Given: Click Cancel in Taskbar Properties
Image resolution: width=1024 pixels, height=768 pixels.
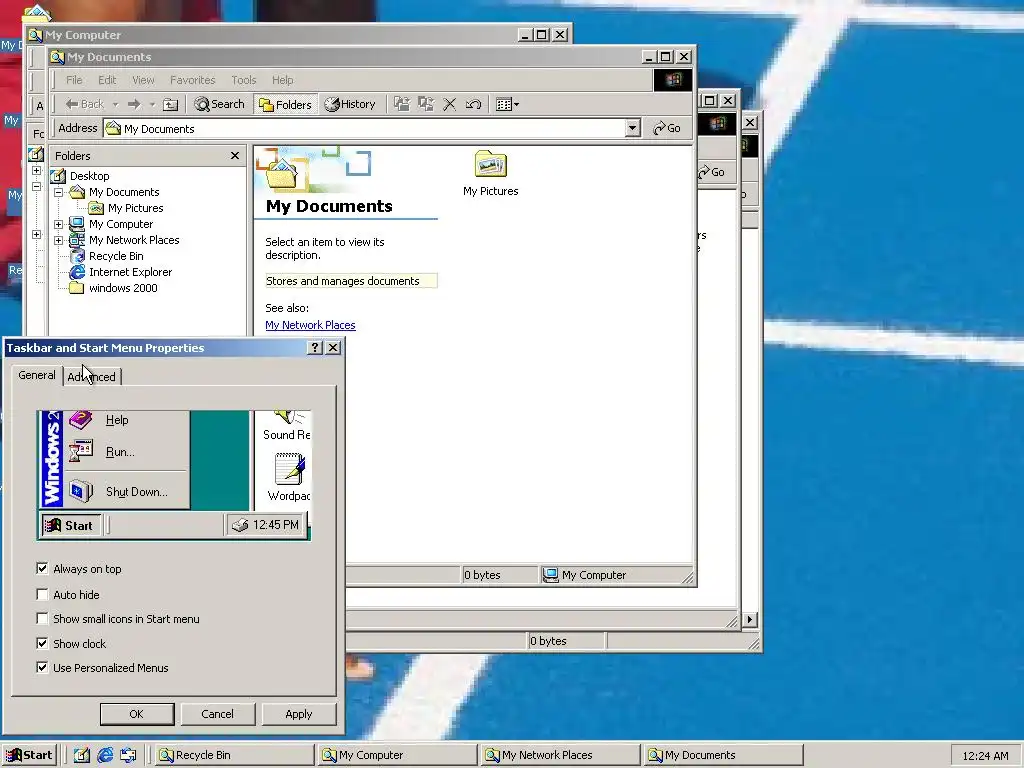Looking at the screenshot, I should tap(217, 714).
